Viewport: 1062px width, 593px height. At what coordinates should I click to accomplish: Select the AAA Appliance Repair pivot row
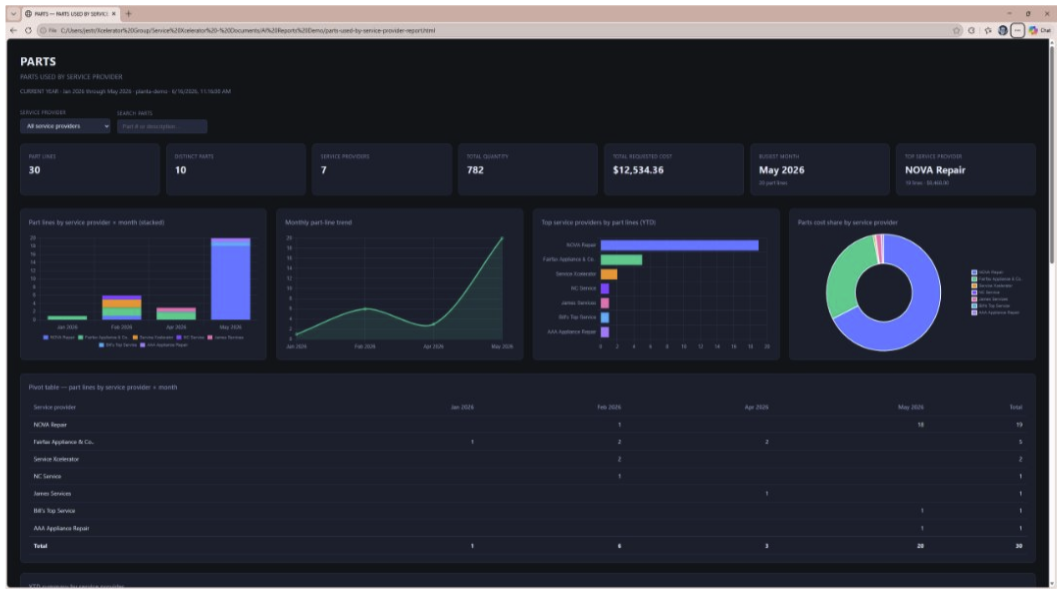528,528
